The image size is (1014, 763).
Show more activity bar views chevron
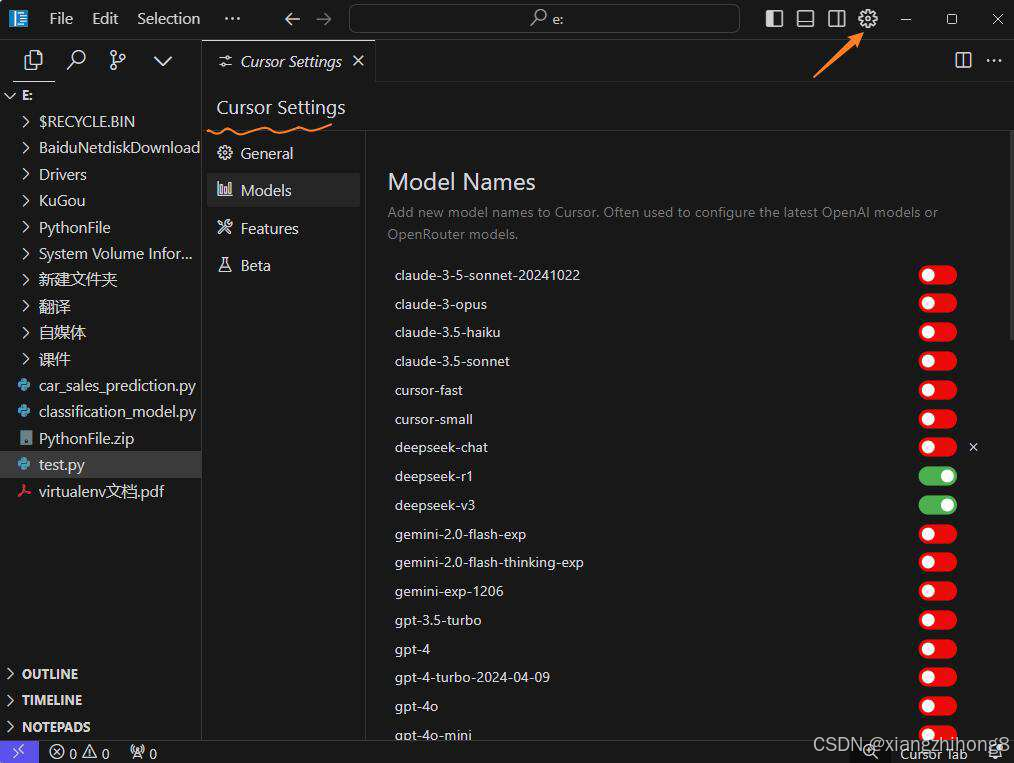pos(162,61)
